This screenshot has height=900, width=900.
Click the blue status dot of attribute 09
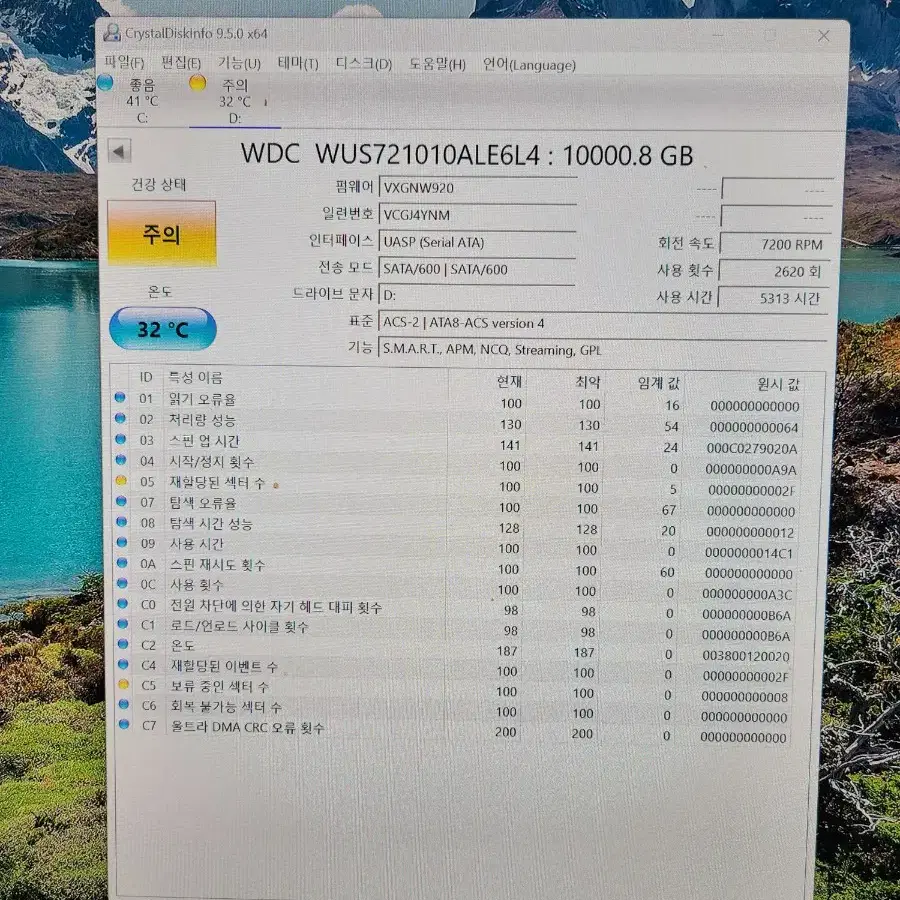(x=122, y=542)
